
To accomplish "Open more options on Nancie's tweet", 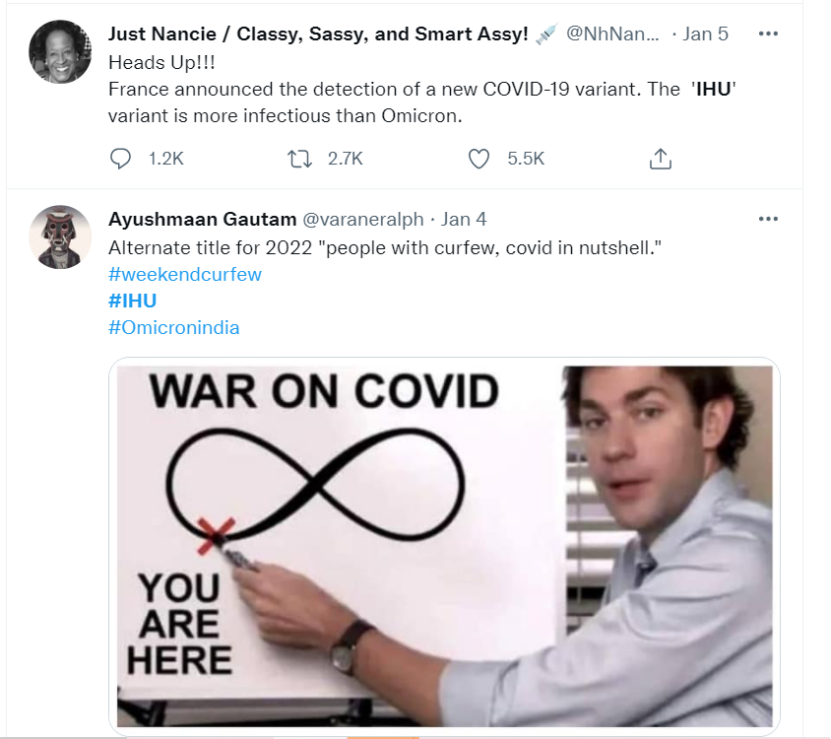I will 768,34.
